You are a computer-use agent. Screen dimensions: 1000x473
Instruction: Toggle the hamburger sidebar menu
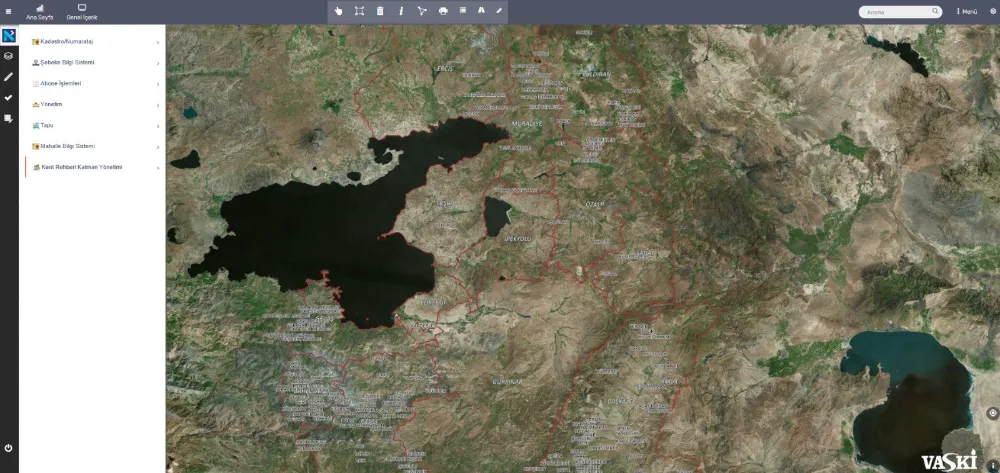point(9,11)
